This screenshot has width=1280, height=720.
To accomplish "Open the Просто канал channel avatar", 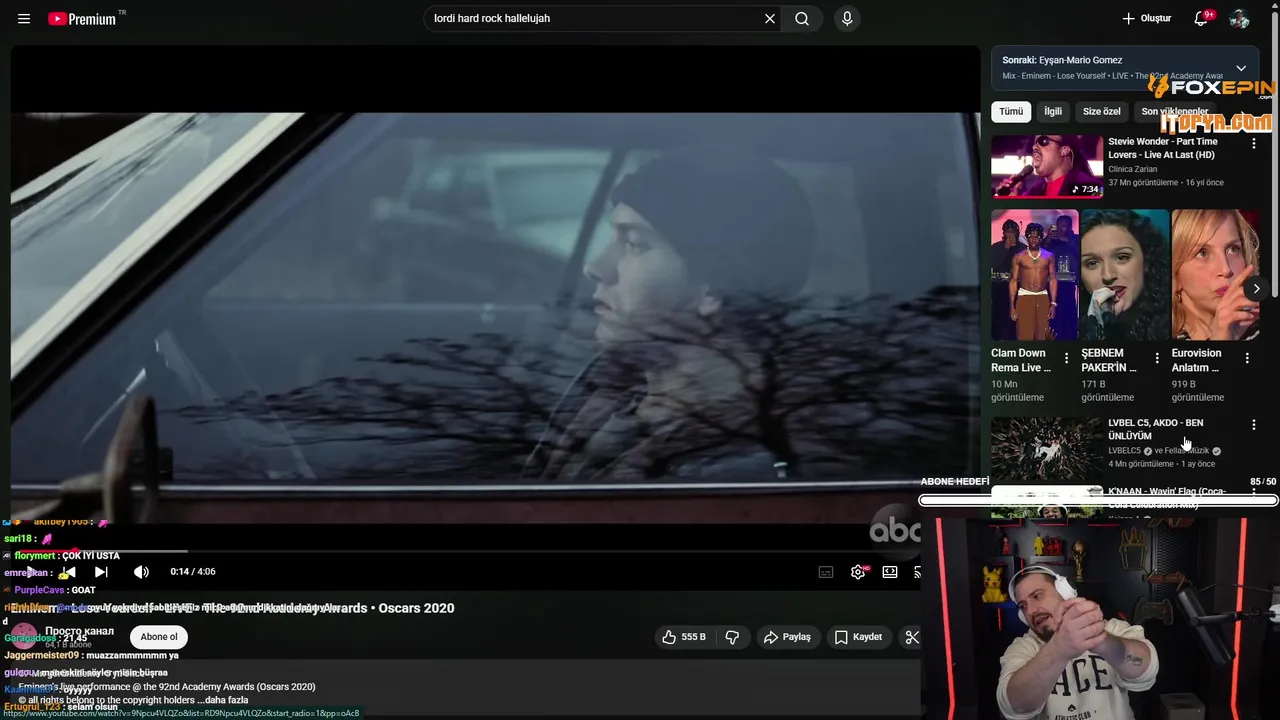I will click(x=24, y=637).
